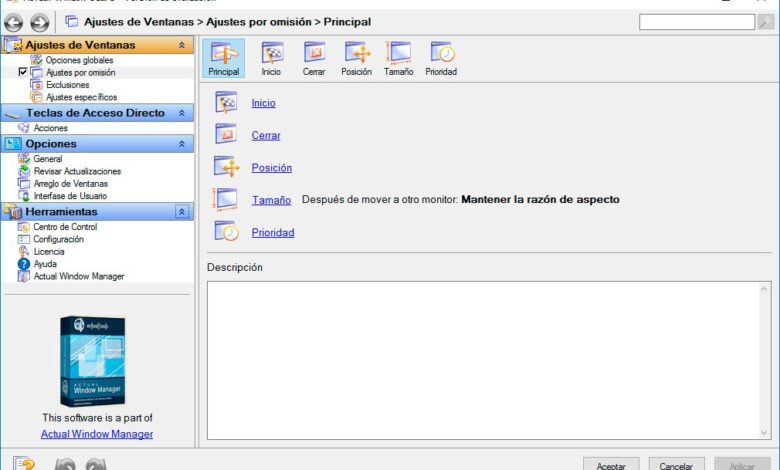
Task: Go back with the left arrow button
Action: tap(13, 22)
